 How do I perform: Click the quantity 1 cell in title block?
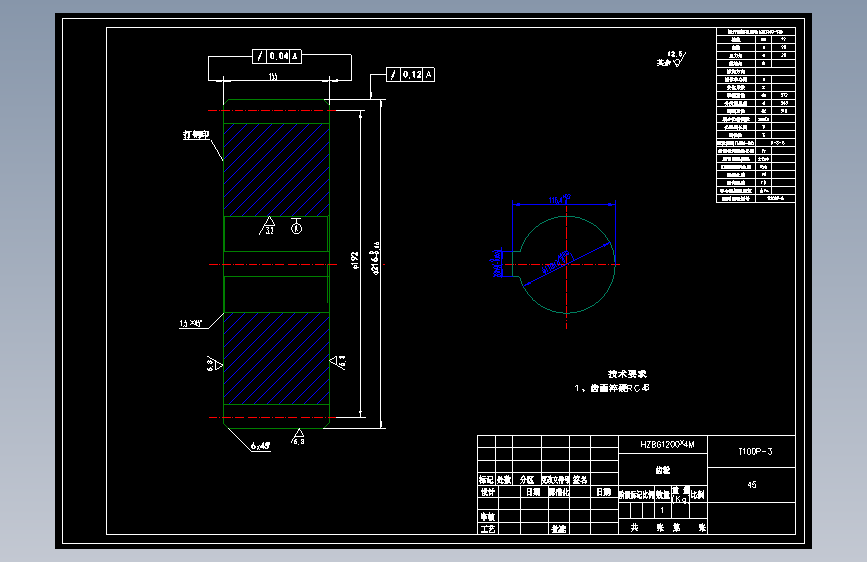[x=662, y=510]
